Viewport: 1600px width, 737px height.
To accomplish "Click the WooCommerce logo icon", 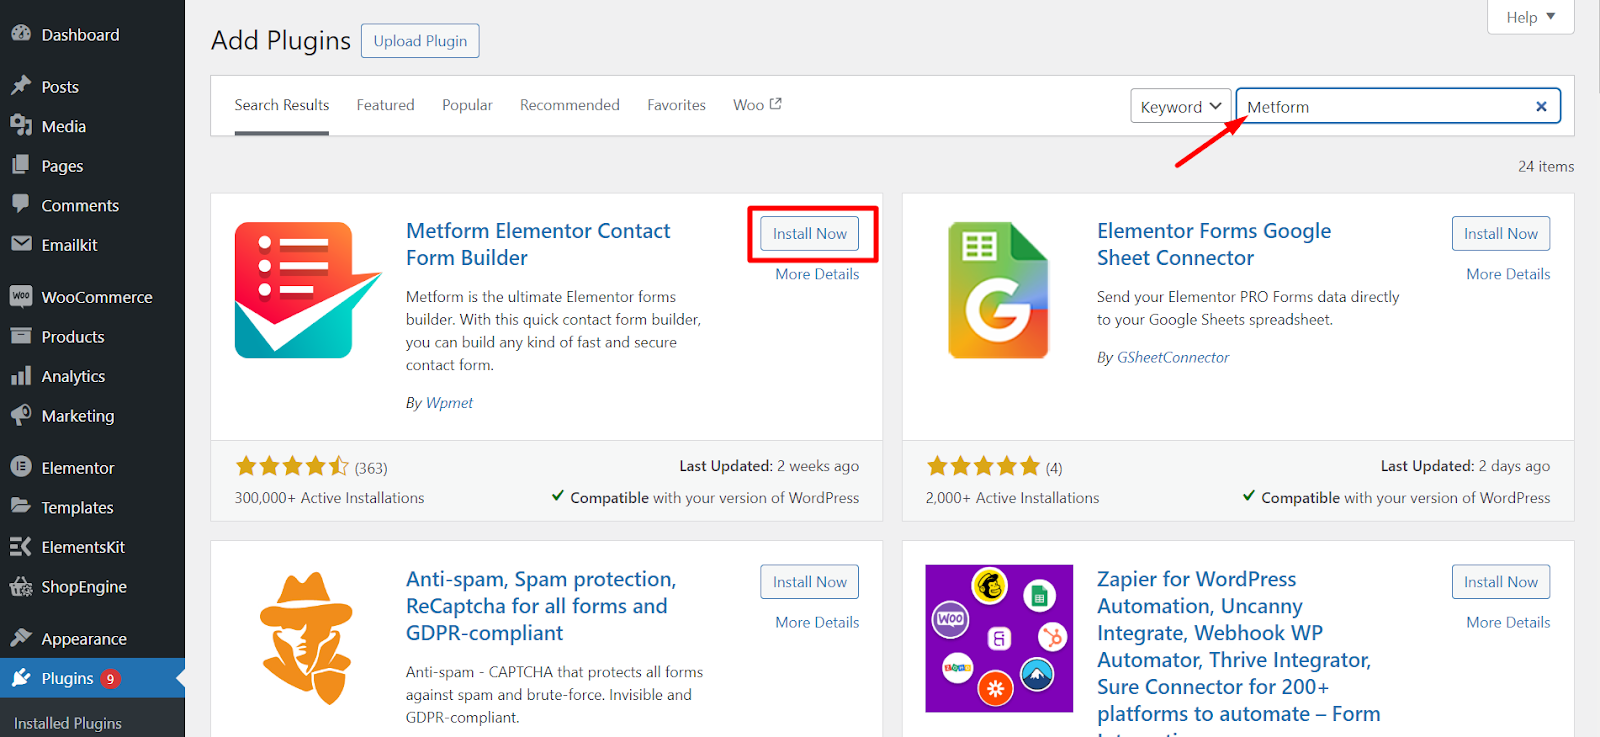I will (x=21, y=296).
